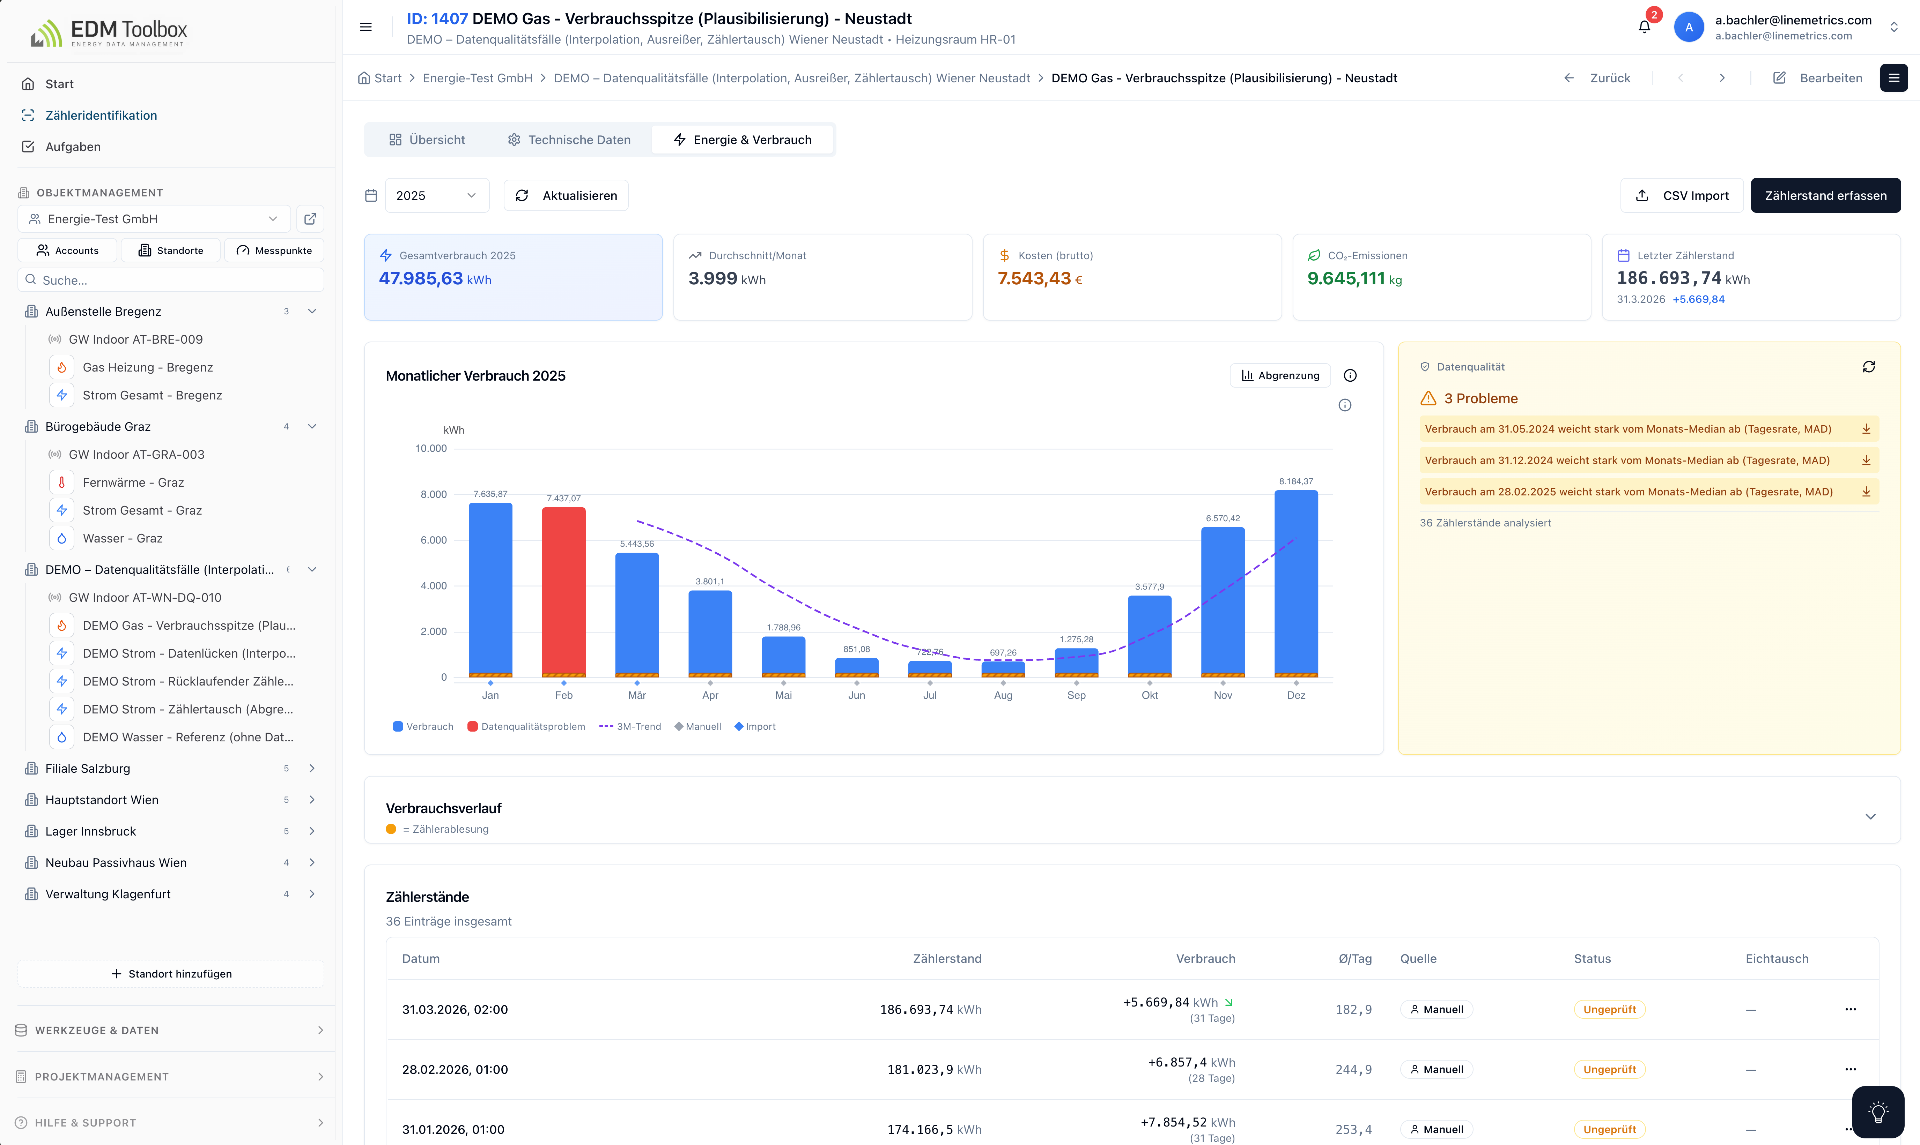Viewport: 1920px width, 1145px height.
Task: Click blue Dez bar in chart
Action: 1296,584
